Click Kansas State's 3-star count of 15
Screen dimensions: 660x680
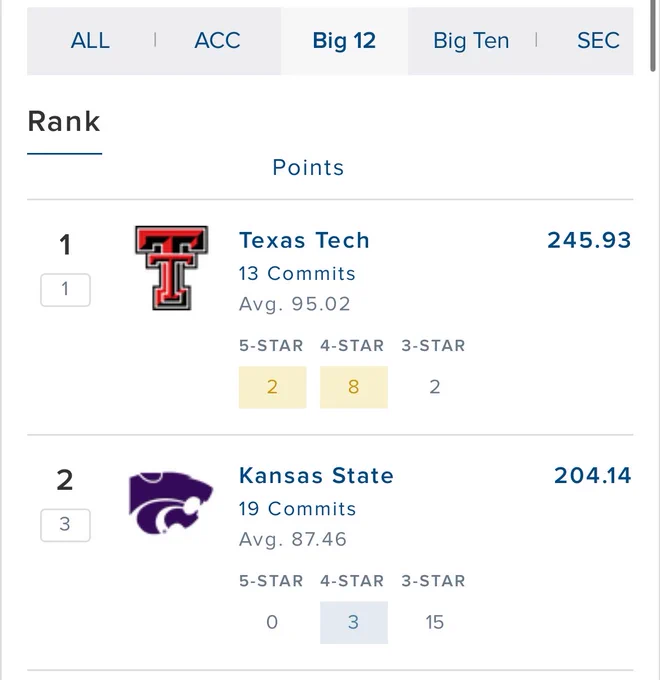pos(435,622)
